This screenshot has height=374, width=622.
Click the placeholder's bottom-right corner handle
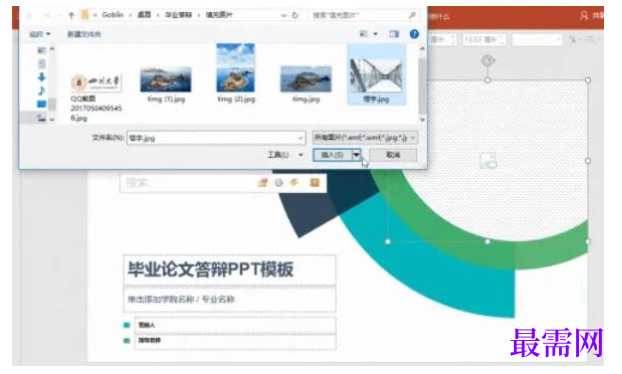pos(588,242)
